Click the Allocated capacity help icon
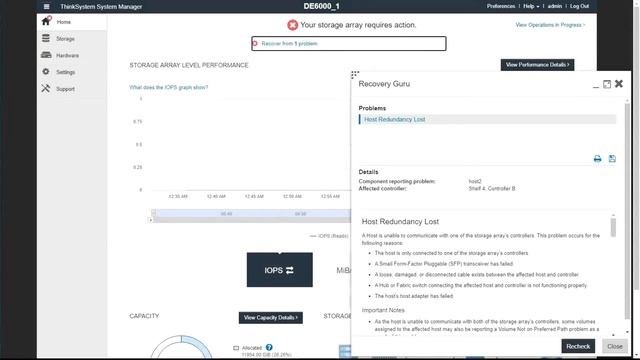Image resolution: width=640 pixels, height=360 pixels. (x=269, y=347)
